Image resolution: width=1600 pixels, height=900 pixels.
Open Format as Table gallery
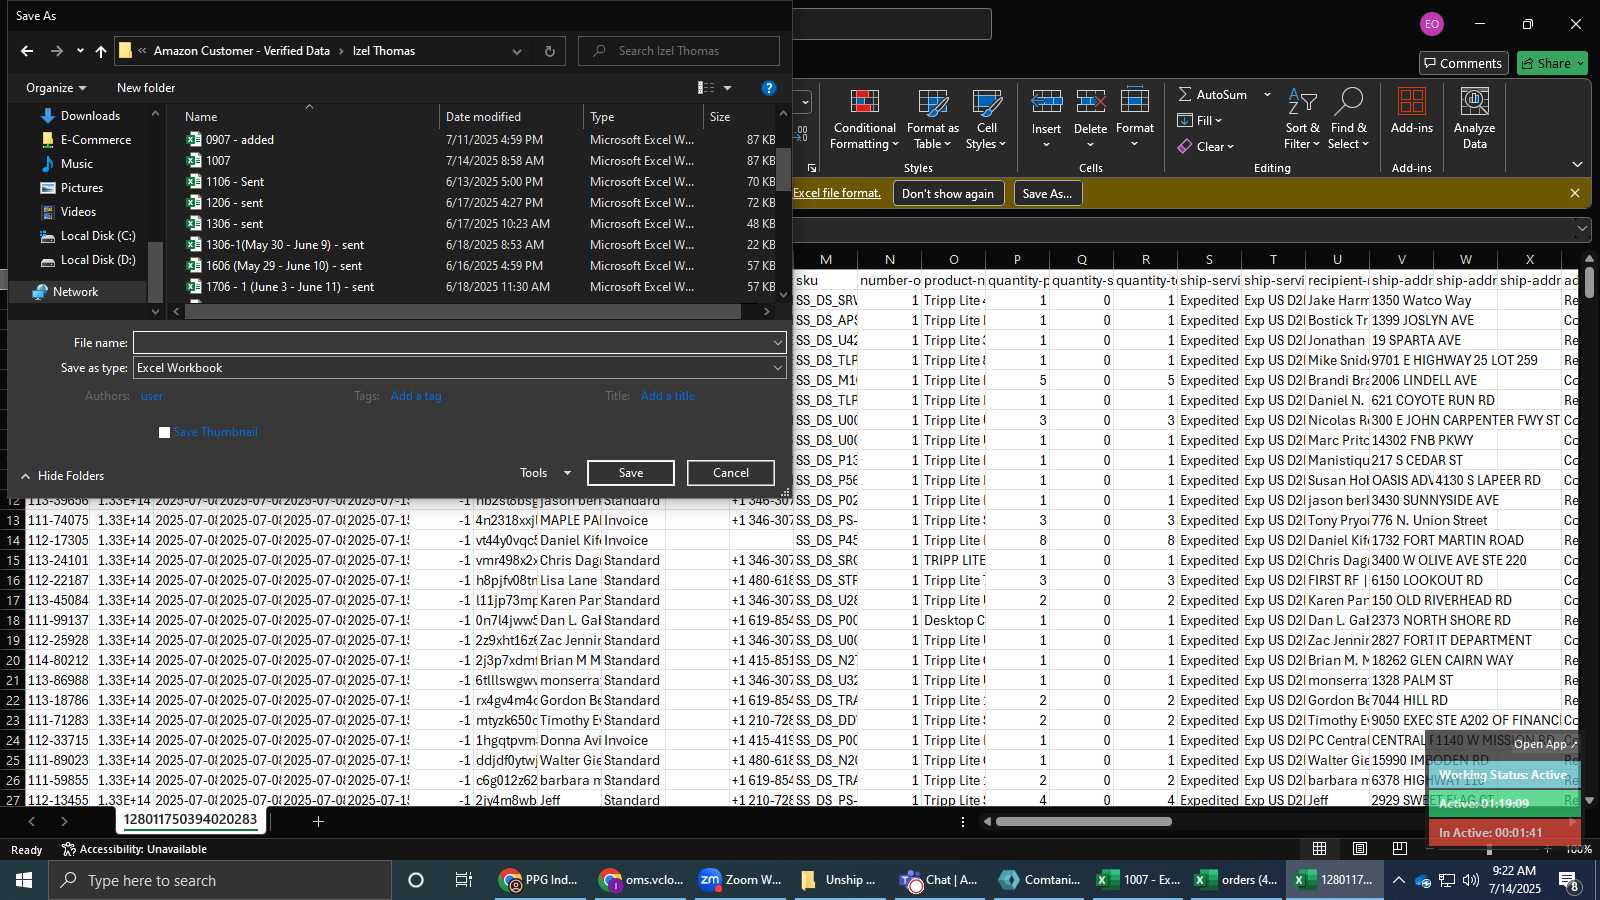coord(932,119)
